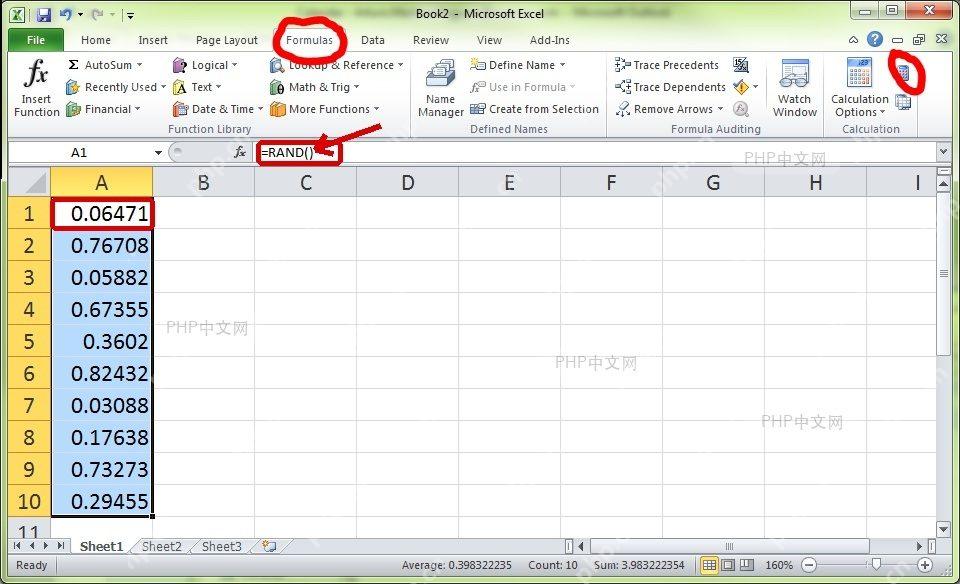Switch to Normal view in the status bar

click(709, 565)
